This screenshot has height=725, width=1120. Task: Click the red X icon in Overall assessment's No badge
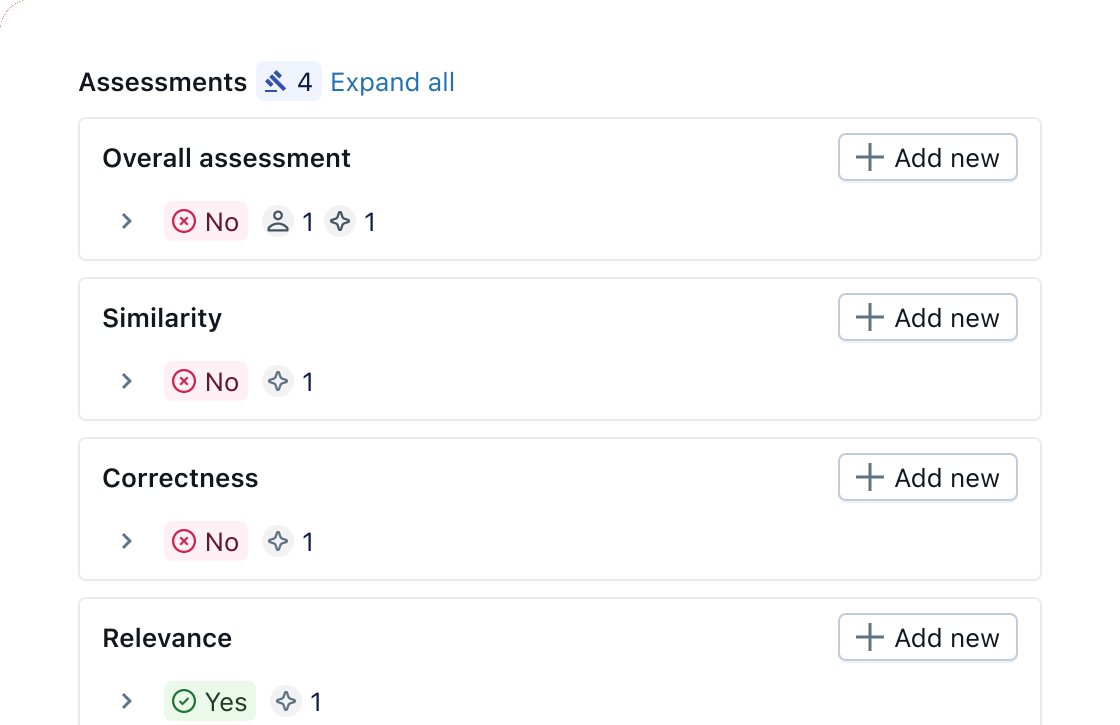point(183,221)
